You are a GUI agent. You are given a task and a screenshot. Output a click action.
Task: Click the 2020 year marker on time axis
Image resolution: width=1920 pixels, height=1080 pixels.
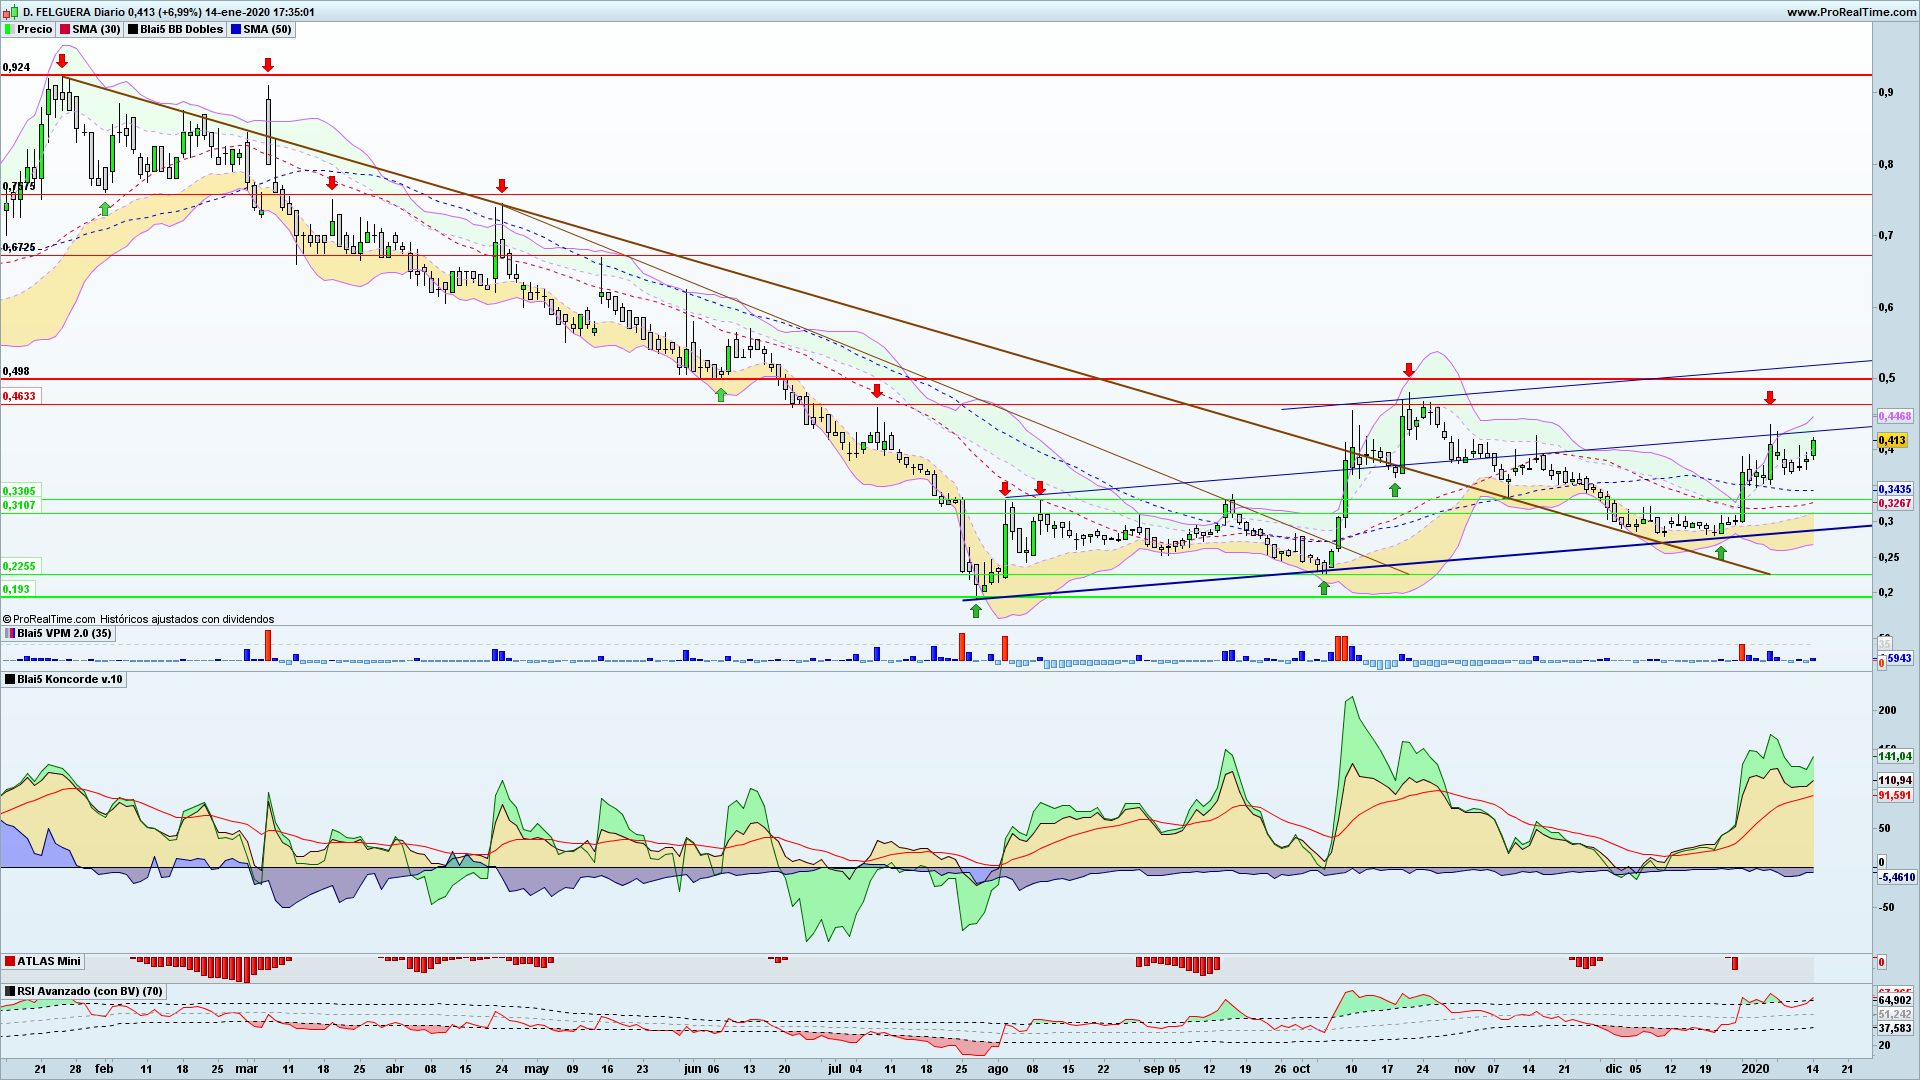pyautogui.click(x=1755, y=1068)
